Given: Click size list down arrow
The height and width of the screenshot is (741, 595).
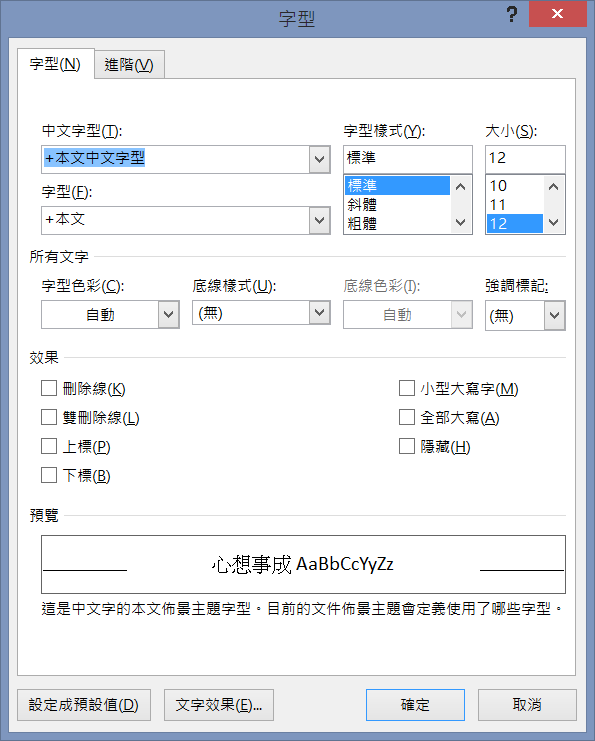Looking at the screenshot, I should (x=553, y=223).
